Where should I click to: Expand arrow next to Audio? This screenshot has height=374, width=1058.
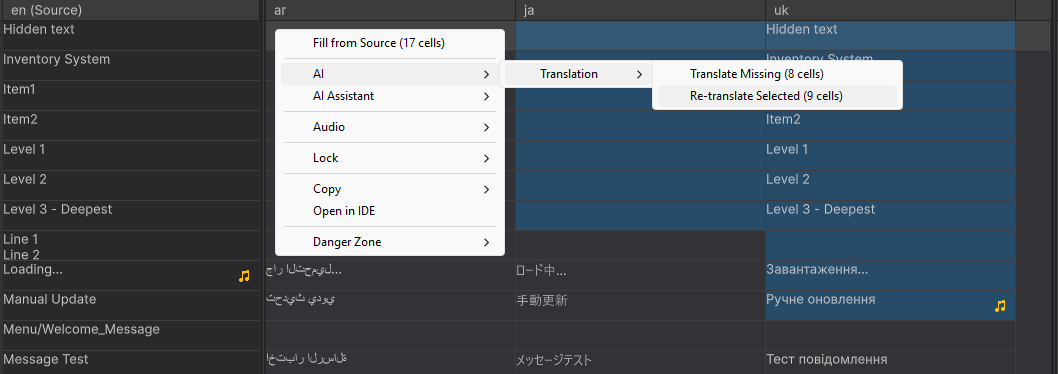(486, 128)
